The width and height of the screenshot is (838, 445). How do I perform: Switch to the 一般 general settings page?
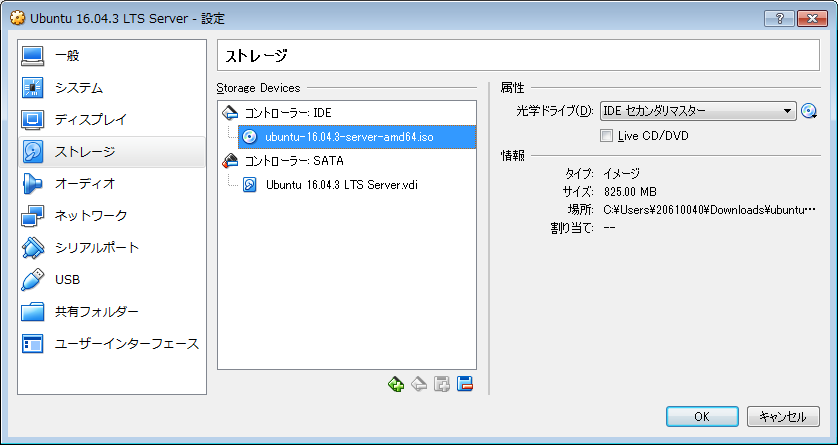66,56
